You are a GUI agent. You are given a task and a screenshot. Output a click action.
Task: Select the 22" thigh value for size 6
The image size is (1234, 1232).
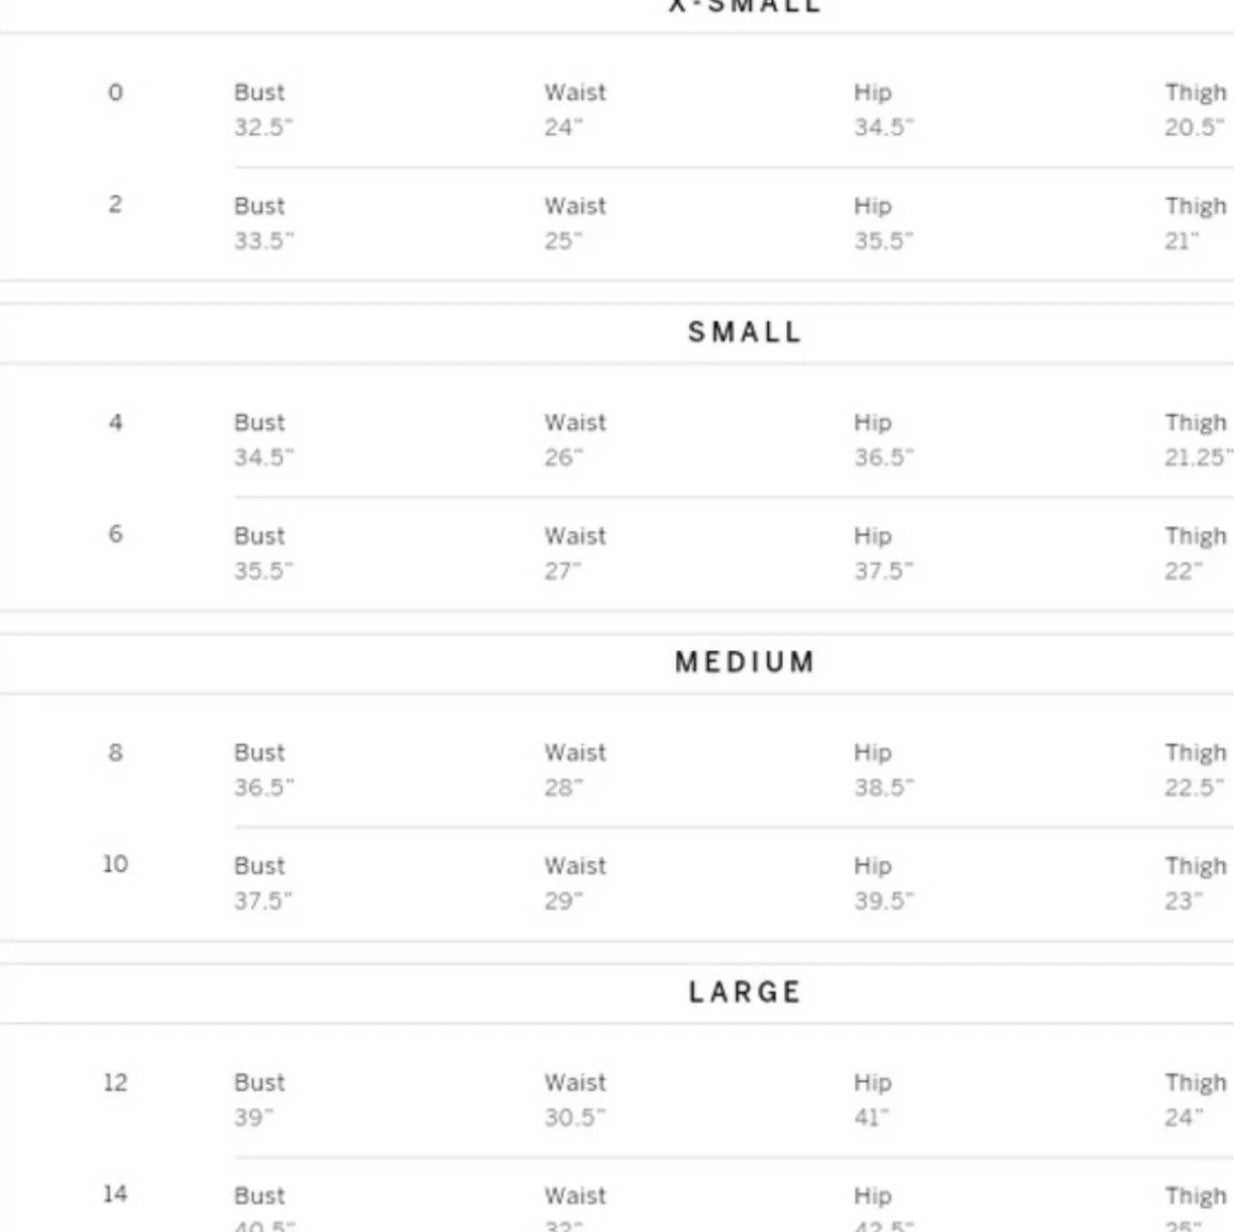pyautogui.click(x=1183, y=571)
